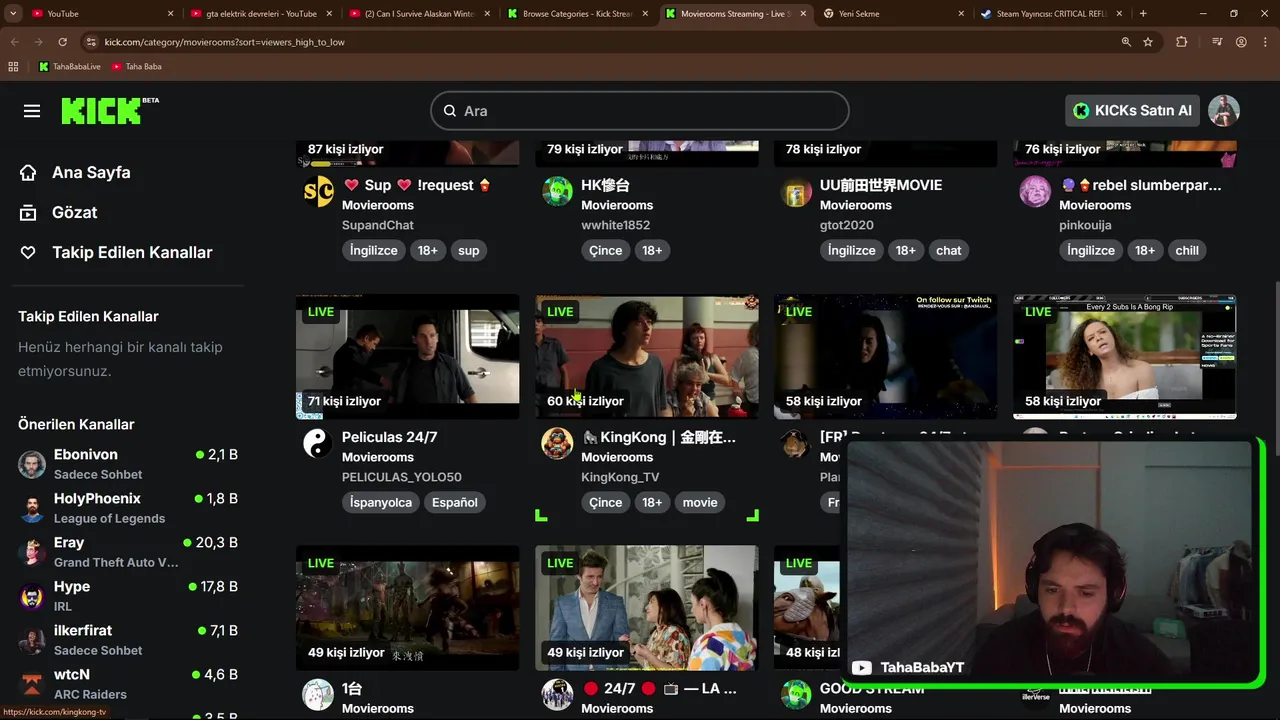Click HolyPhoenix avatar in recommended channels
The width and height of the screenshot is (1280, 720).
[32, 508]
